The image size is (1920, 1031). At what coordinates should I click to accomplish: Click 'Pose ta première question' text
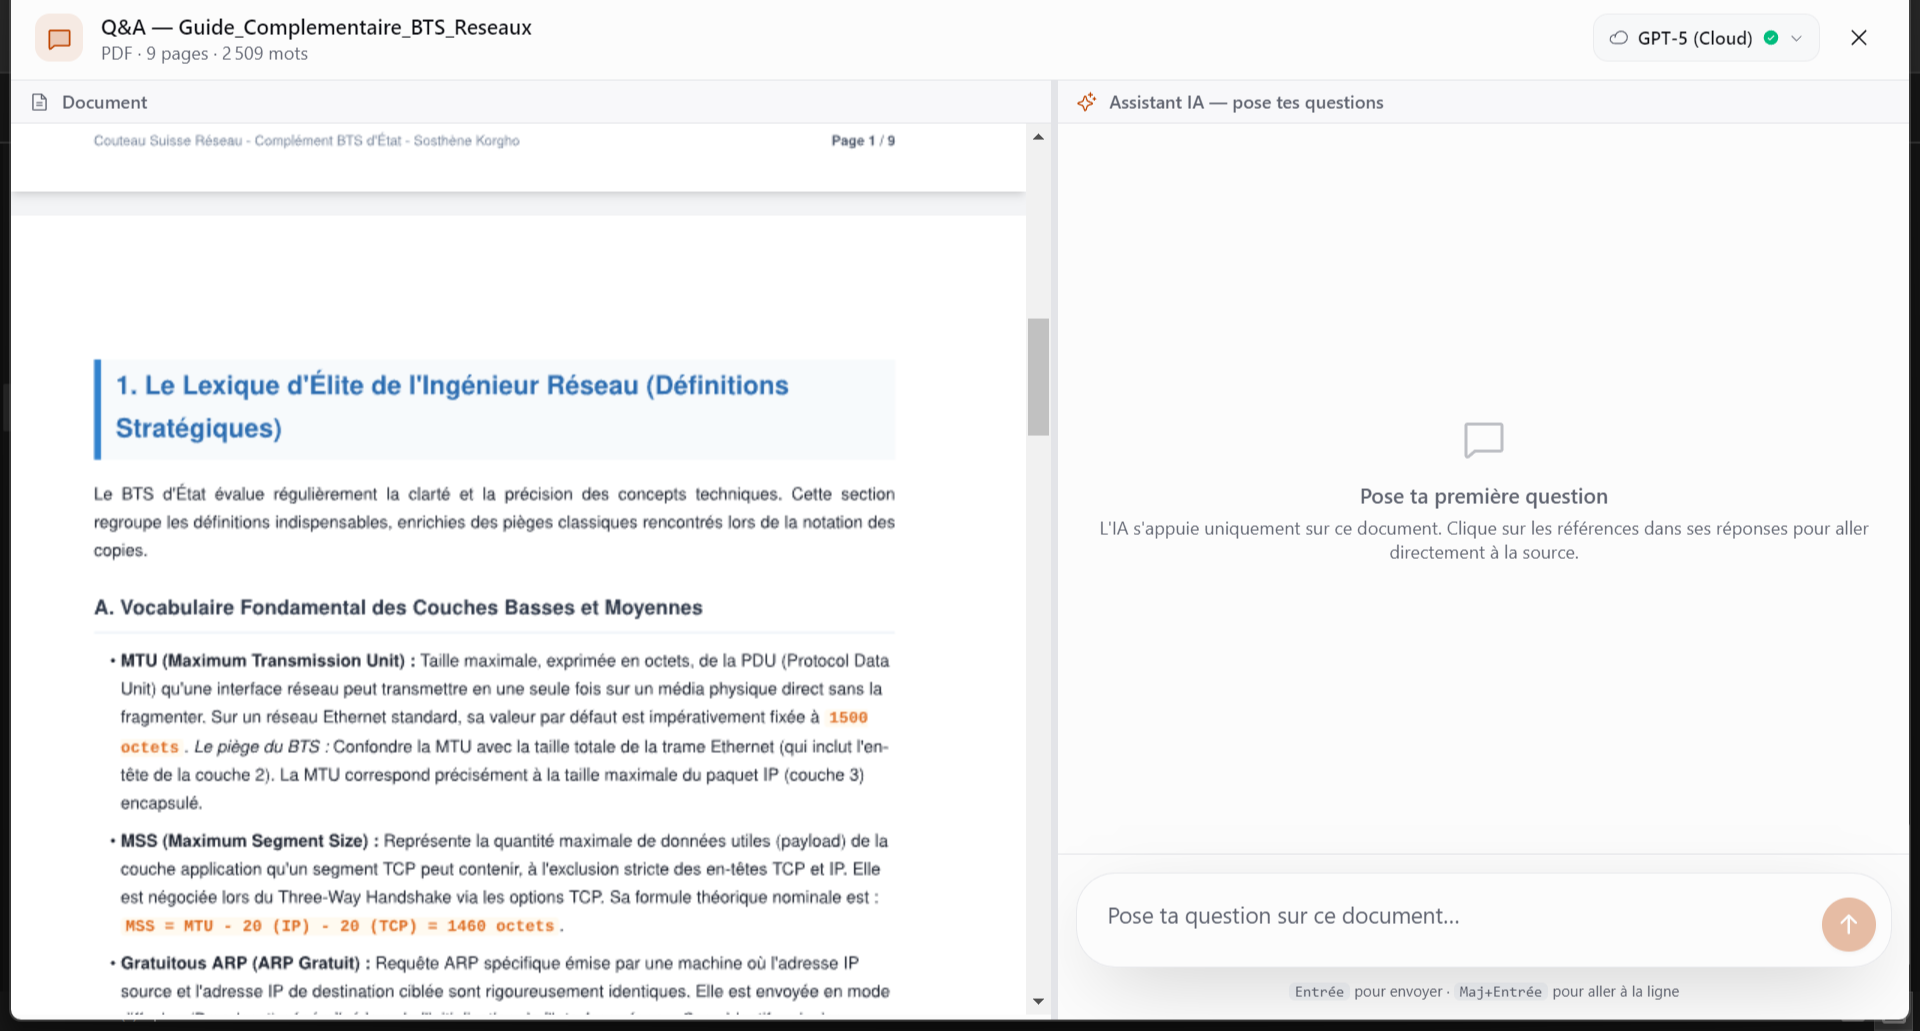1484,496
